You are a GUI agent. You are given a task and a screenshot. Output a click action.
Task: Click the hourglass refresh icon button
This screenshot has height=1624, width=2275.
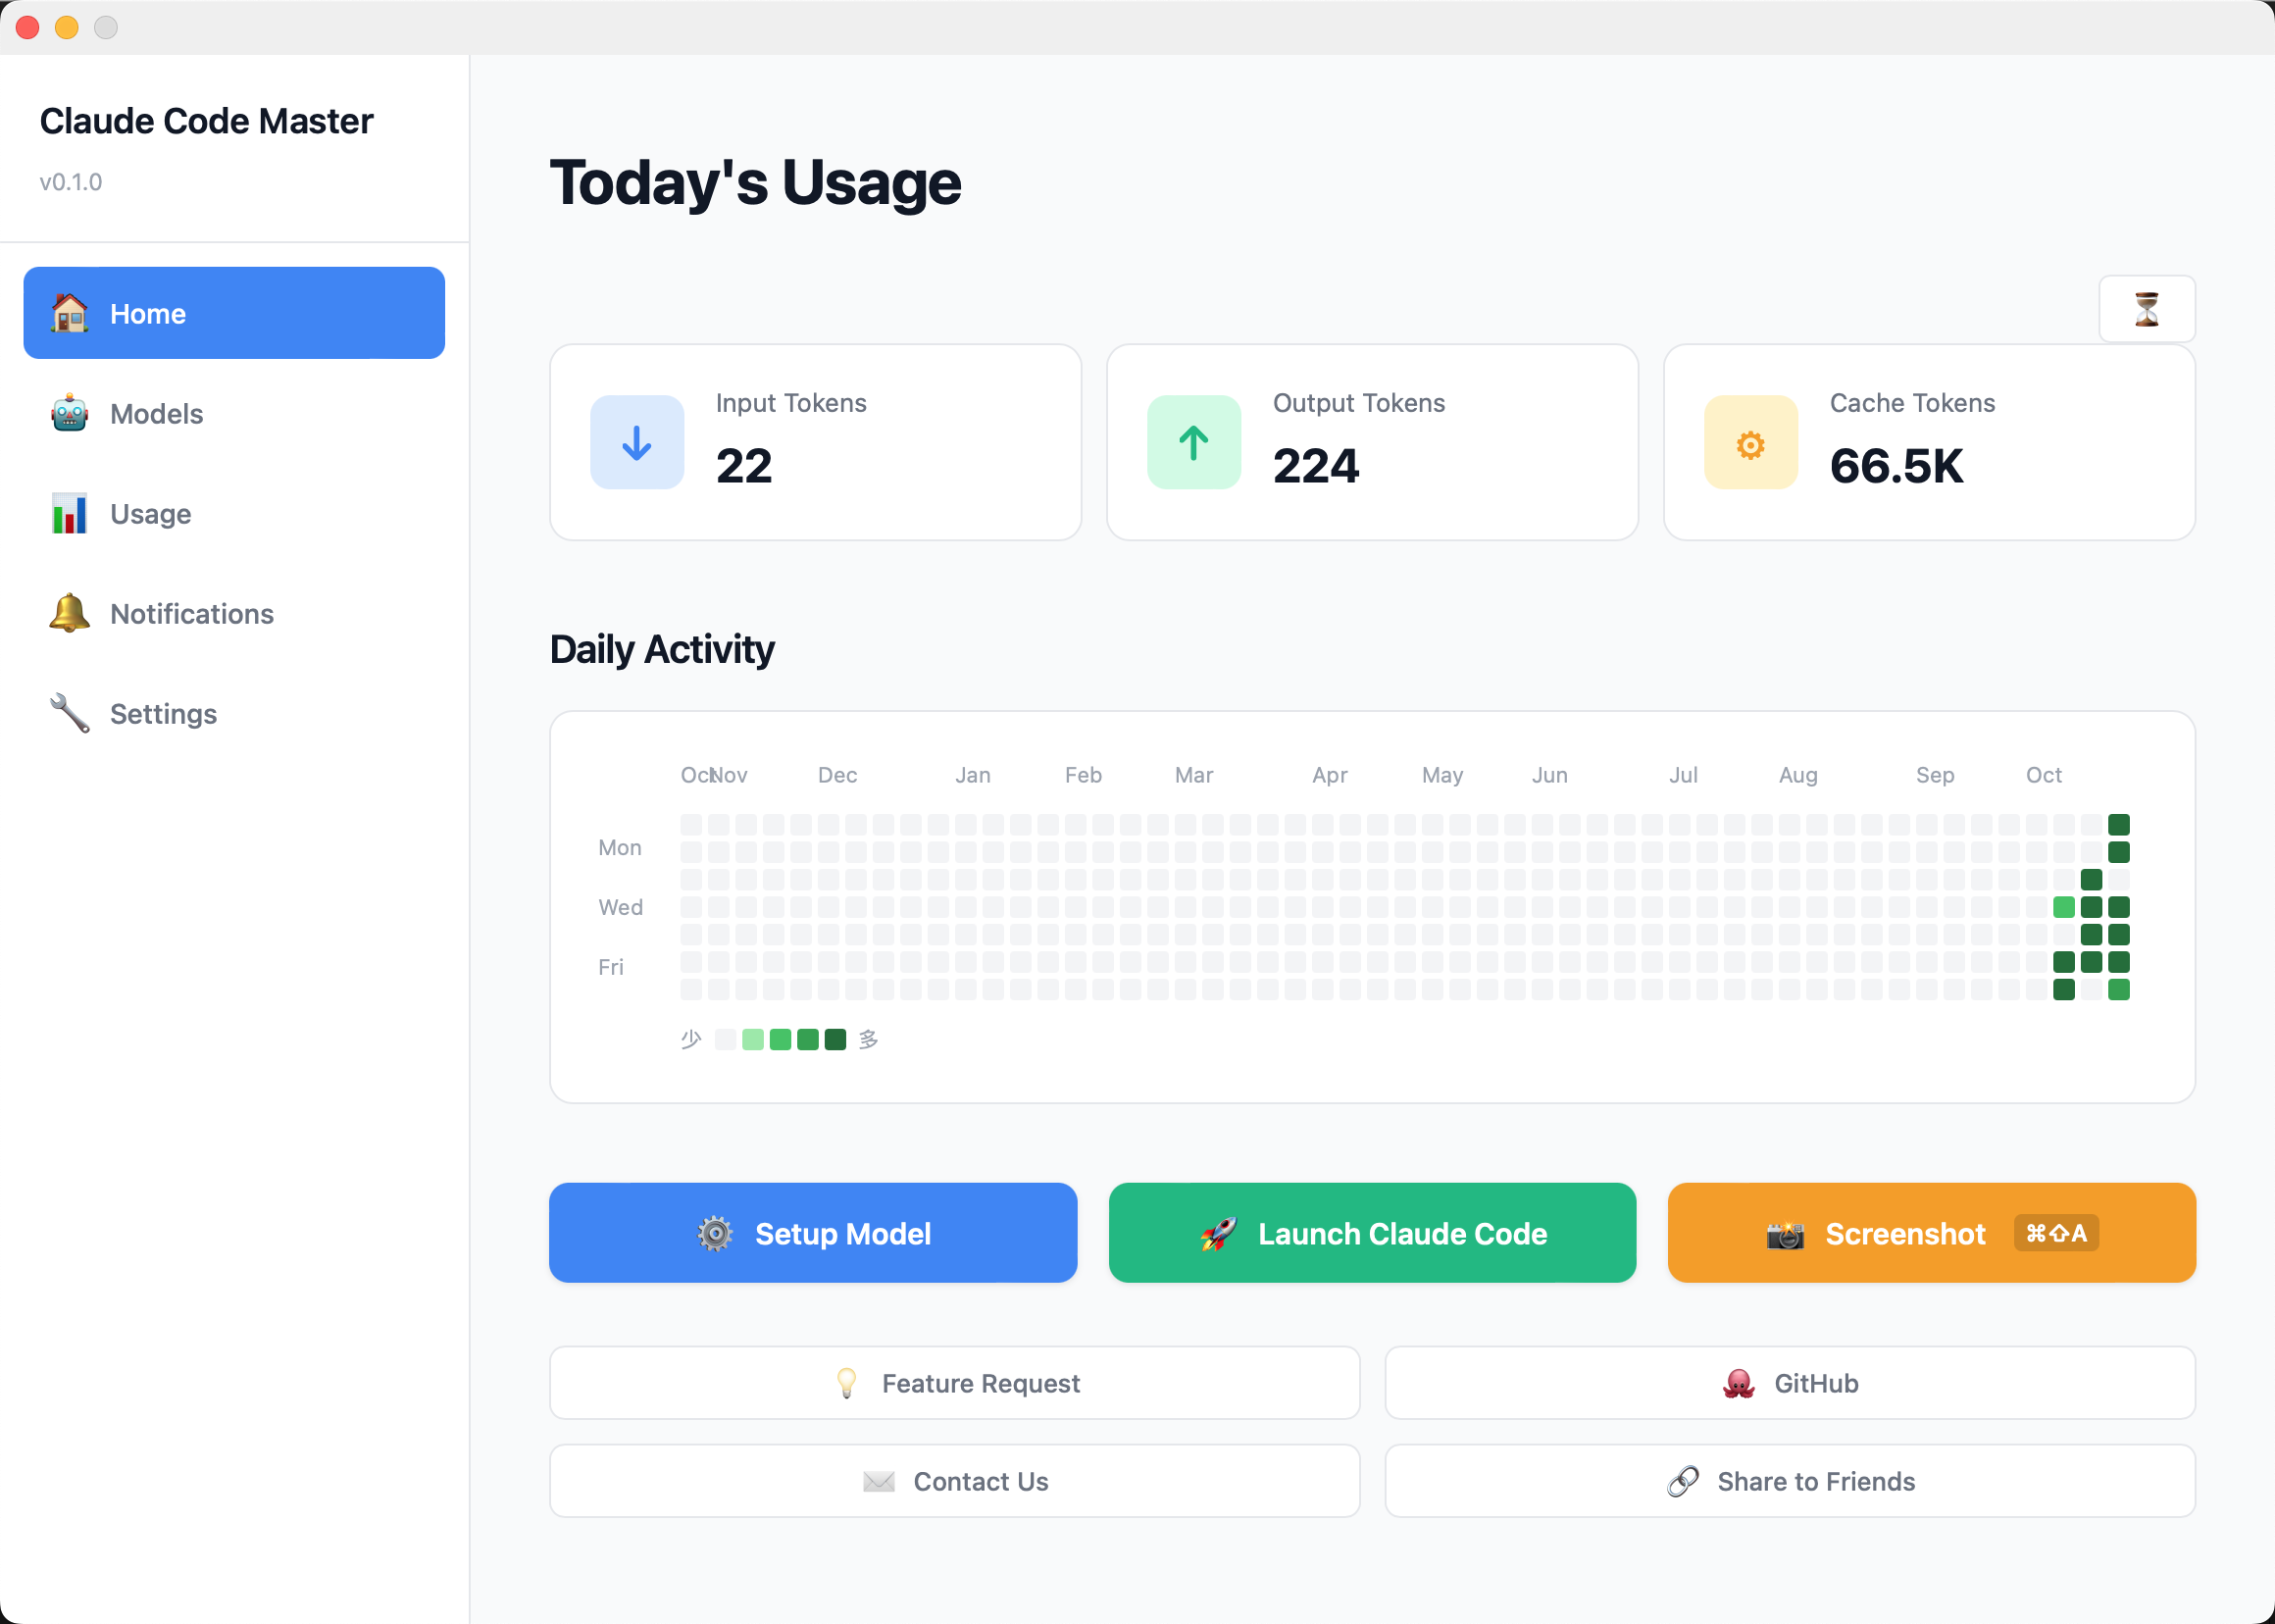[x=2146, y=309]
